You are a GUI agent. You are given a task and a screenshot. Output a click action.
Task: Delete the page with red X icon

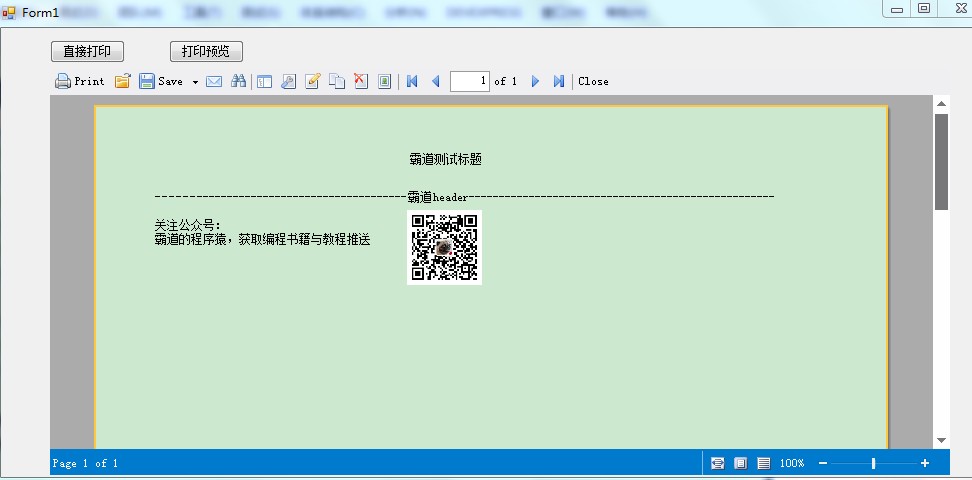pyautogui.click(x=361, y=81)
